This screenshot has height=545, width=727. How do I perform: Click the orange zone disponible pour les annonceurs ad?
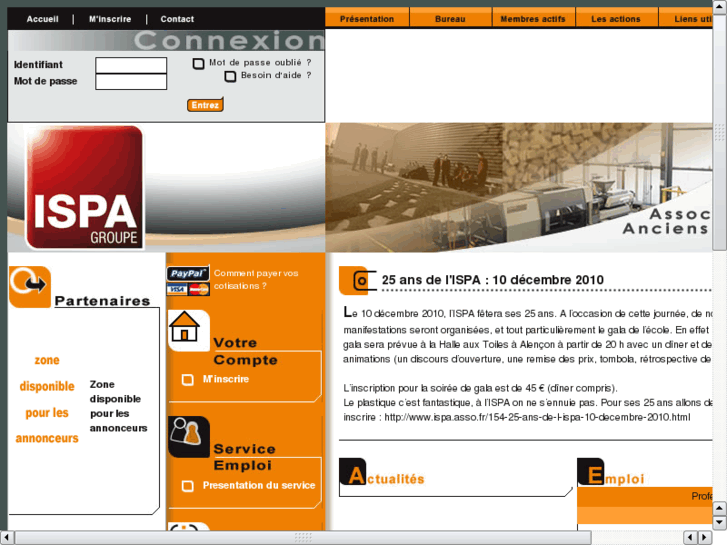(x=47, y=399)
